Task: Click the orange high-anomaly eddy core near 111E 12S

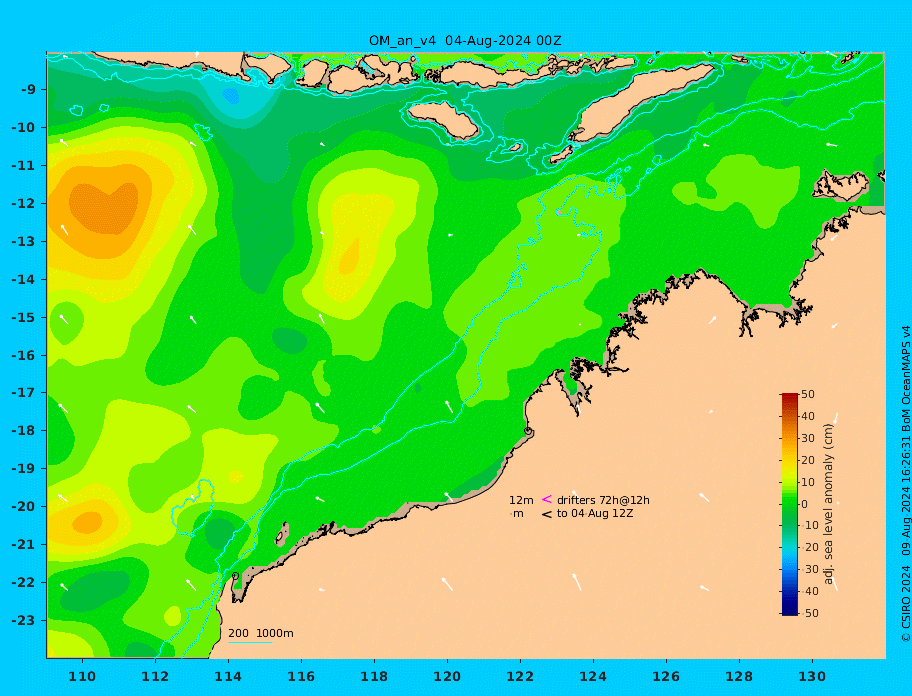Action: [104, 208]
